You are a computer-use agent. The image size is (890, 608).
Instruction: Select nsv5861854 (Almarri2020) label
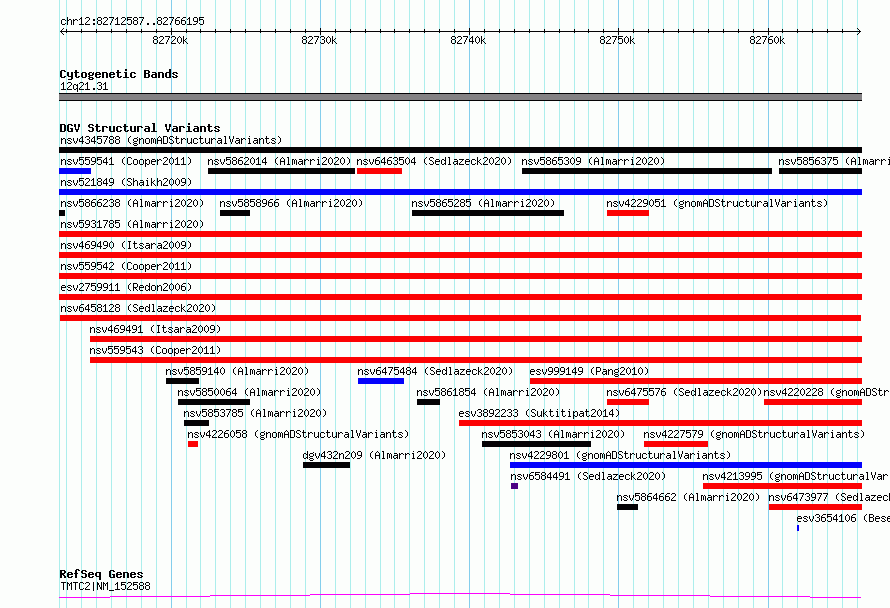(488, 392)
